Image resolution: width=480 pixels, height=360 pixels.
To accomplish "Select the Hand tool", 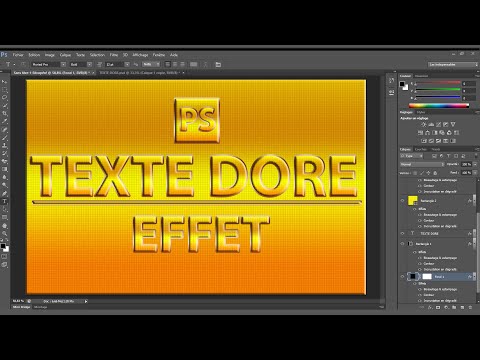I will click(x=4, y=226).
